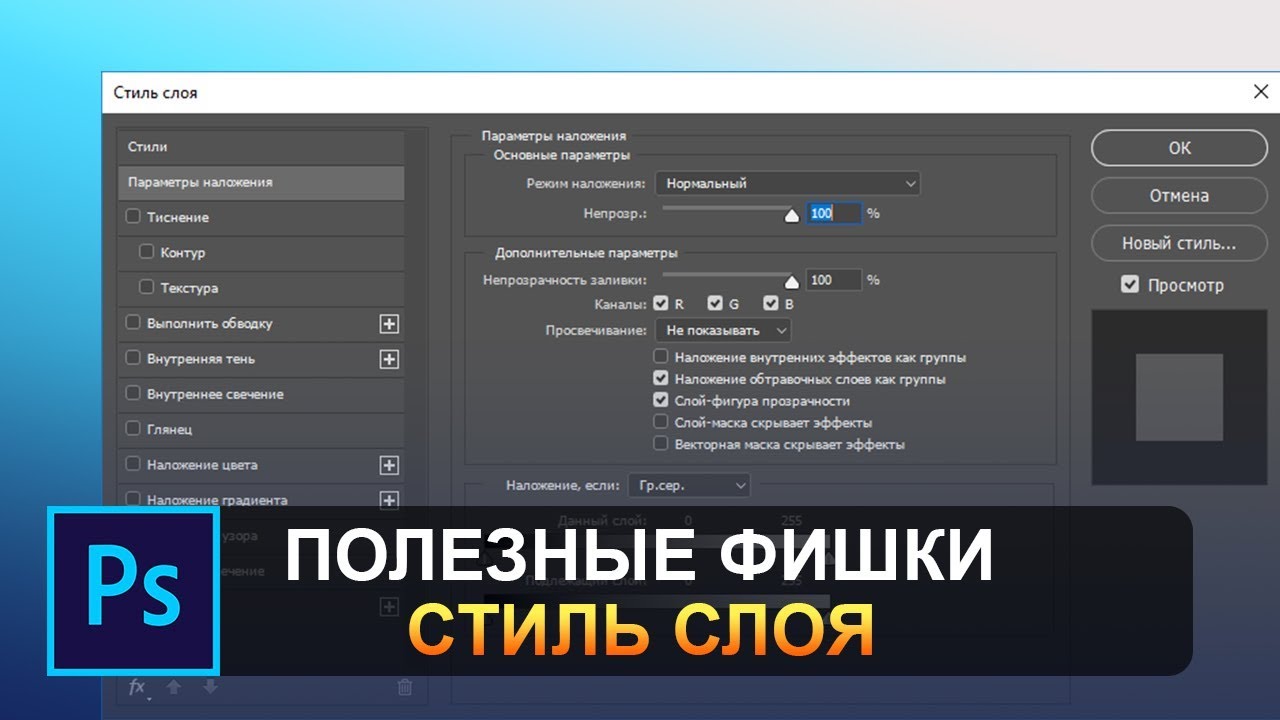The width and height of the screenshot is (1280, 720).
Task: Click the move effect up arrow
Action: (x=173, y=687)
